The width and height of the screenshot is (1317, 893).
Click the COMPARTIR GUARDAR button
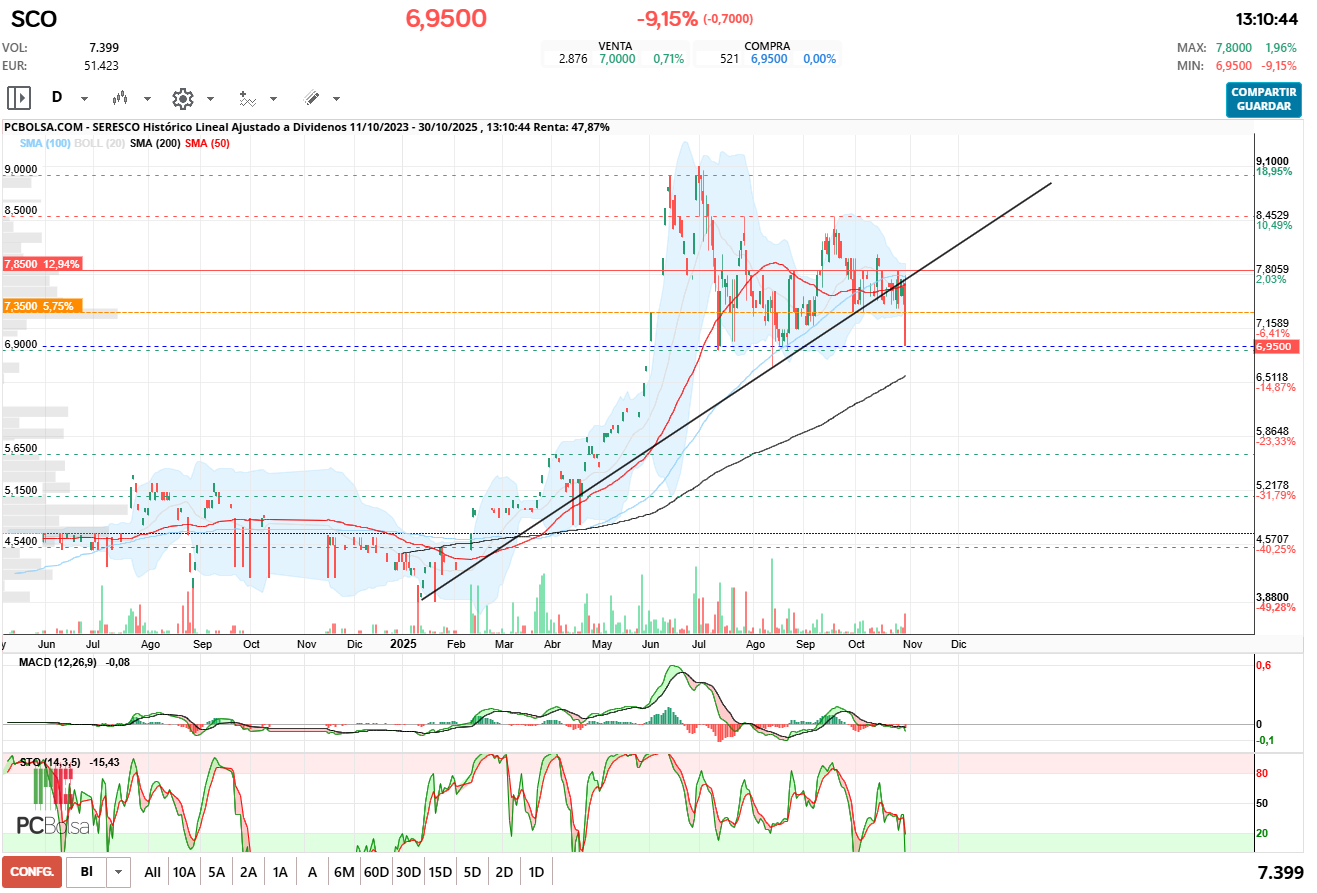click(x=1264, y=99)
